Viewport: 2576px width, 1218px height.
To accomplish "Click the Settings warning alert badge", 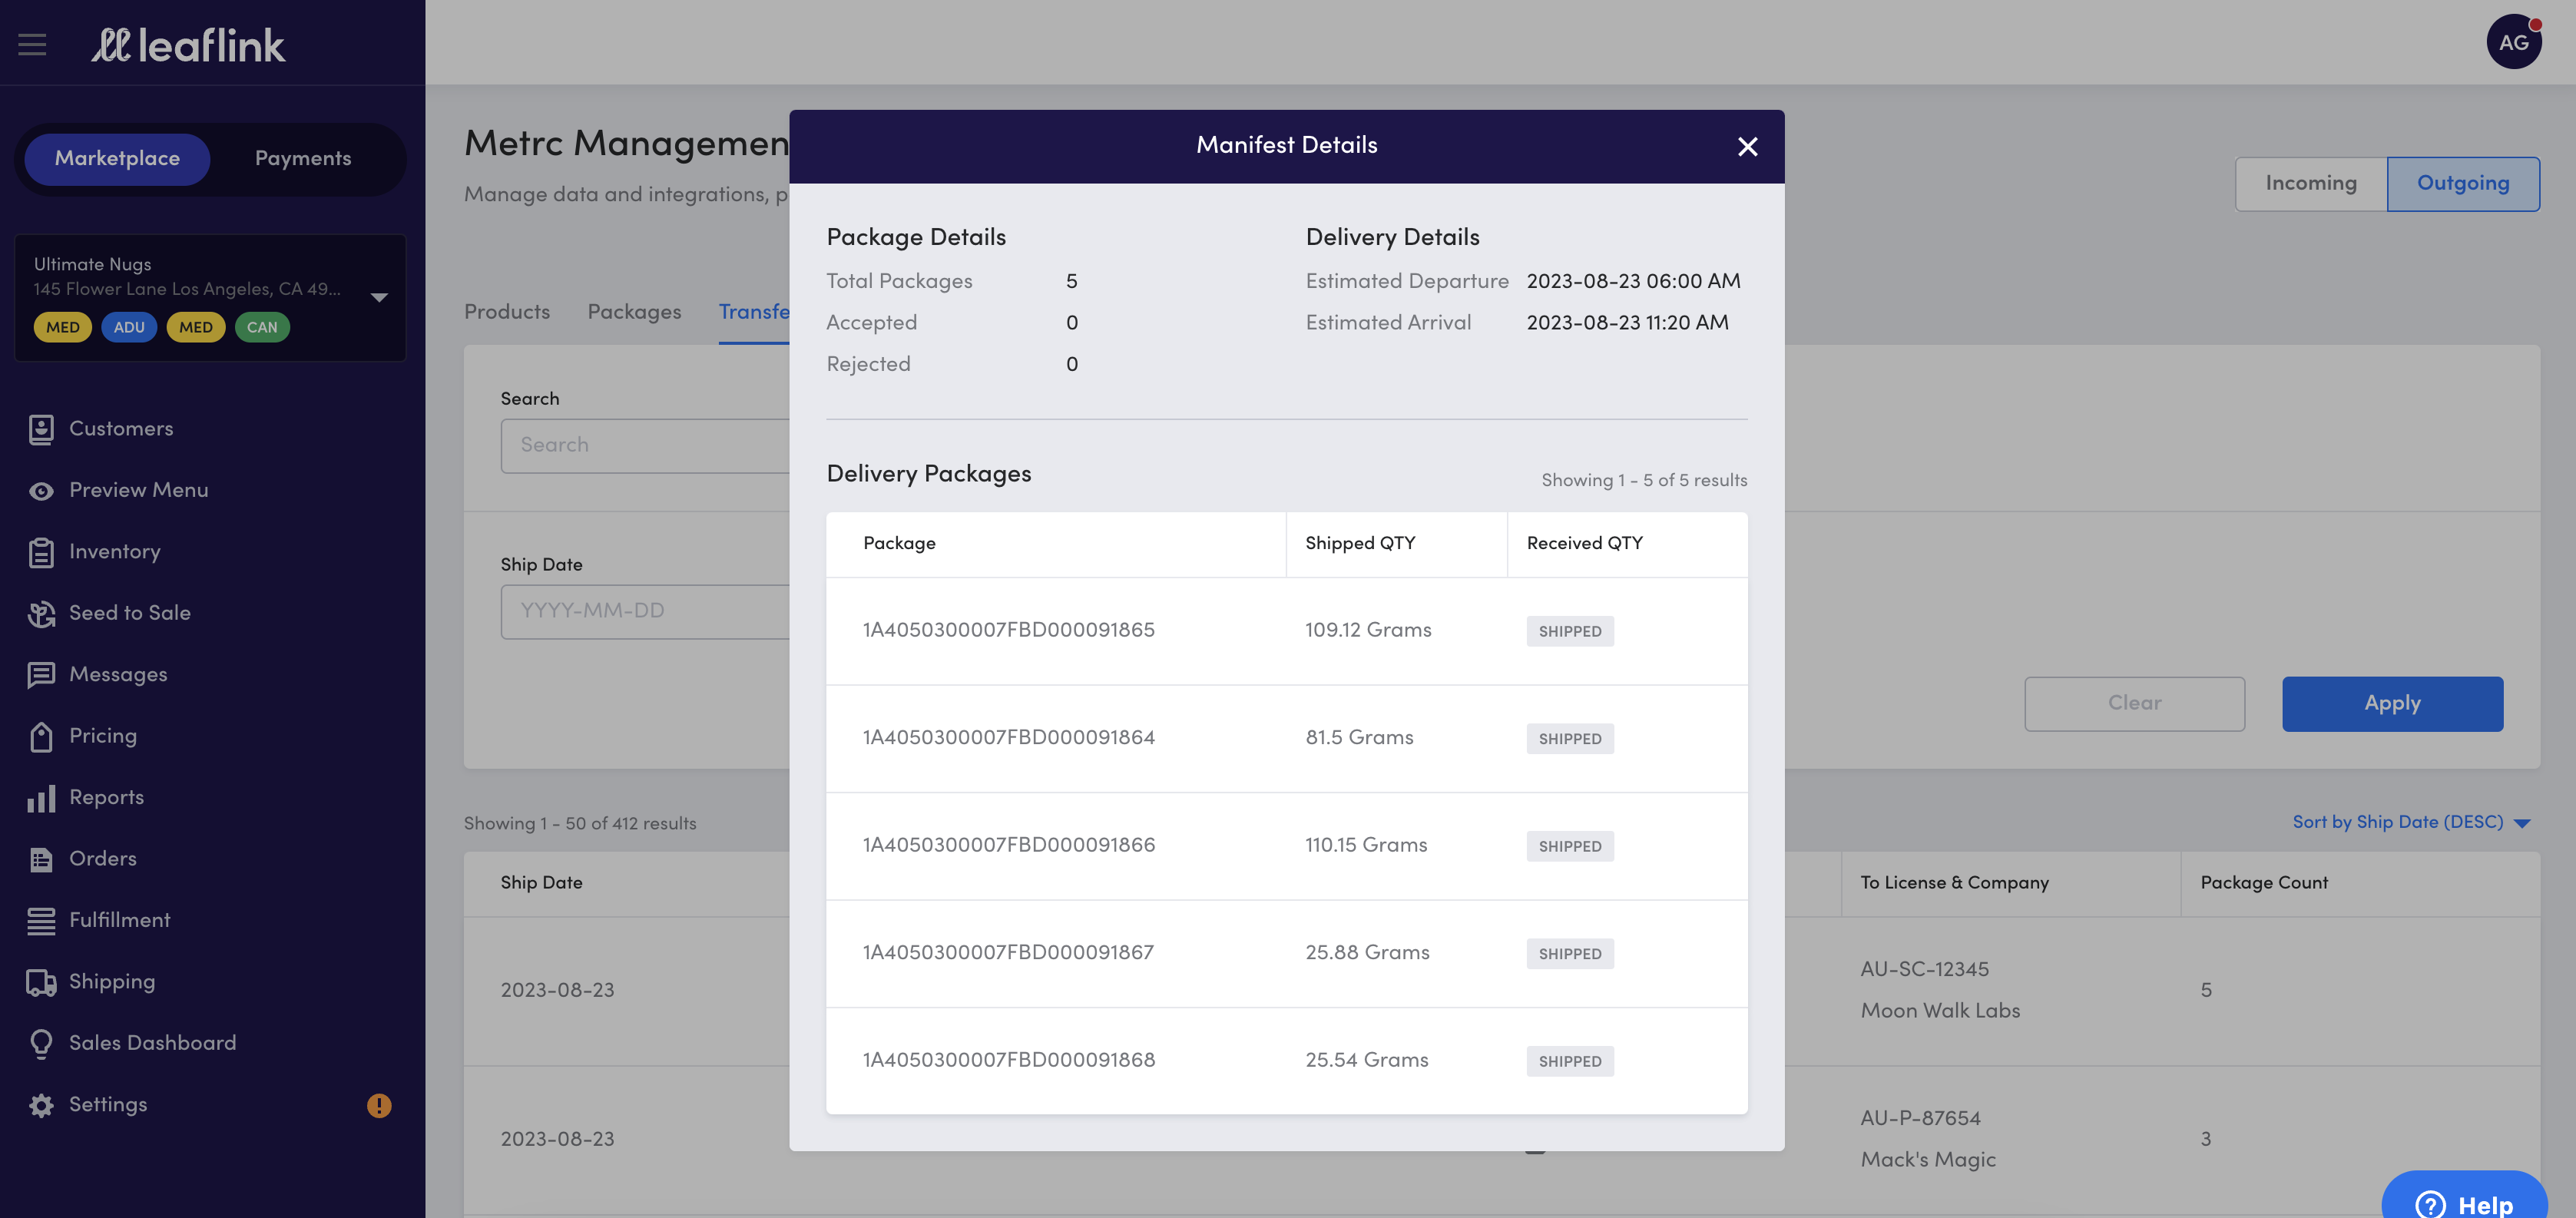I will [x=379, y=1105].
